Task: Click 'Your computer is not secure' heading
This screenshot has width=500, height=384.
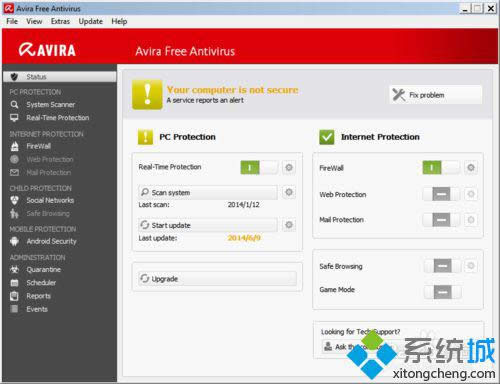Action: click(x=233, y=90)
